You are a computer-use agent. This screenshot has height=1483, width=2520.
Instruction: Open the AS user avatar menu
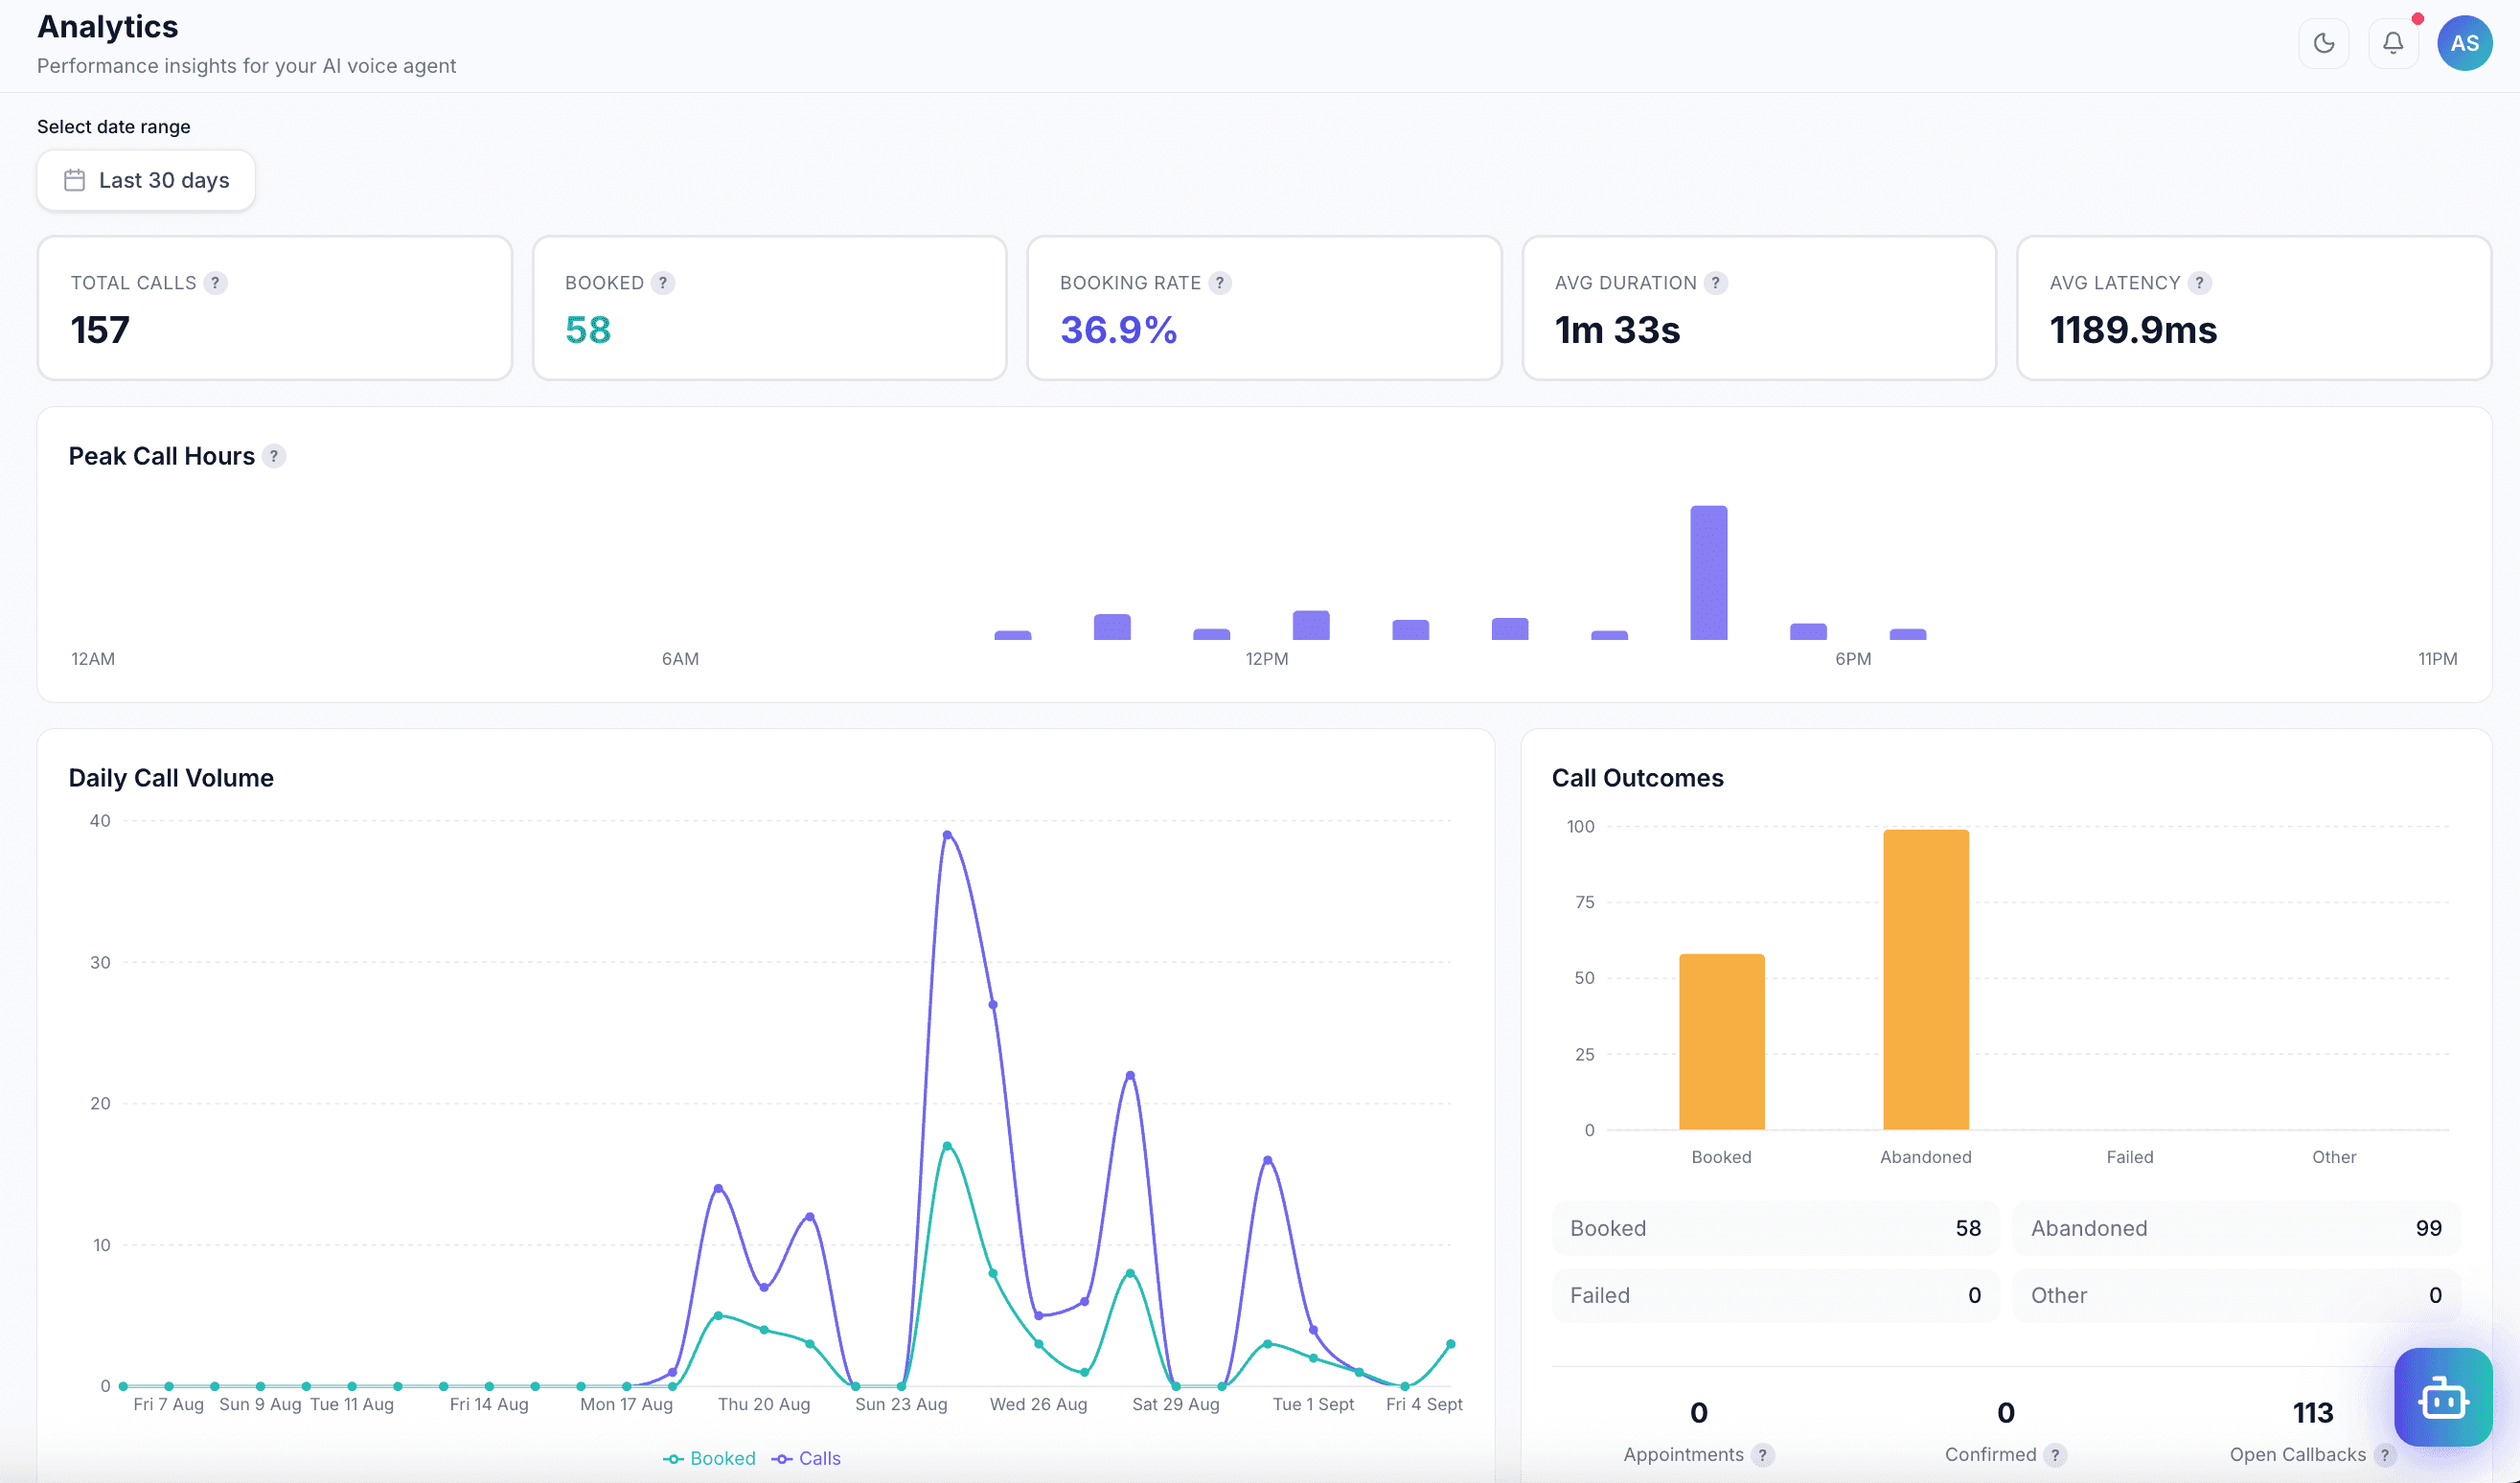pos(2464,43)
